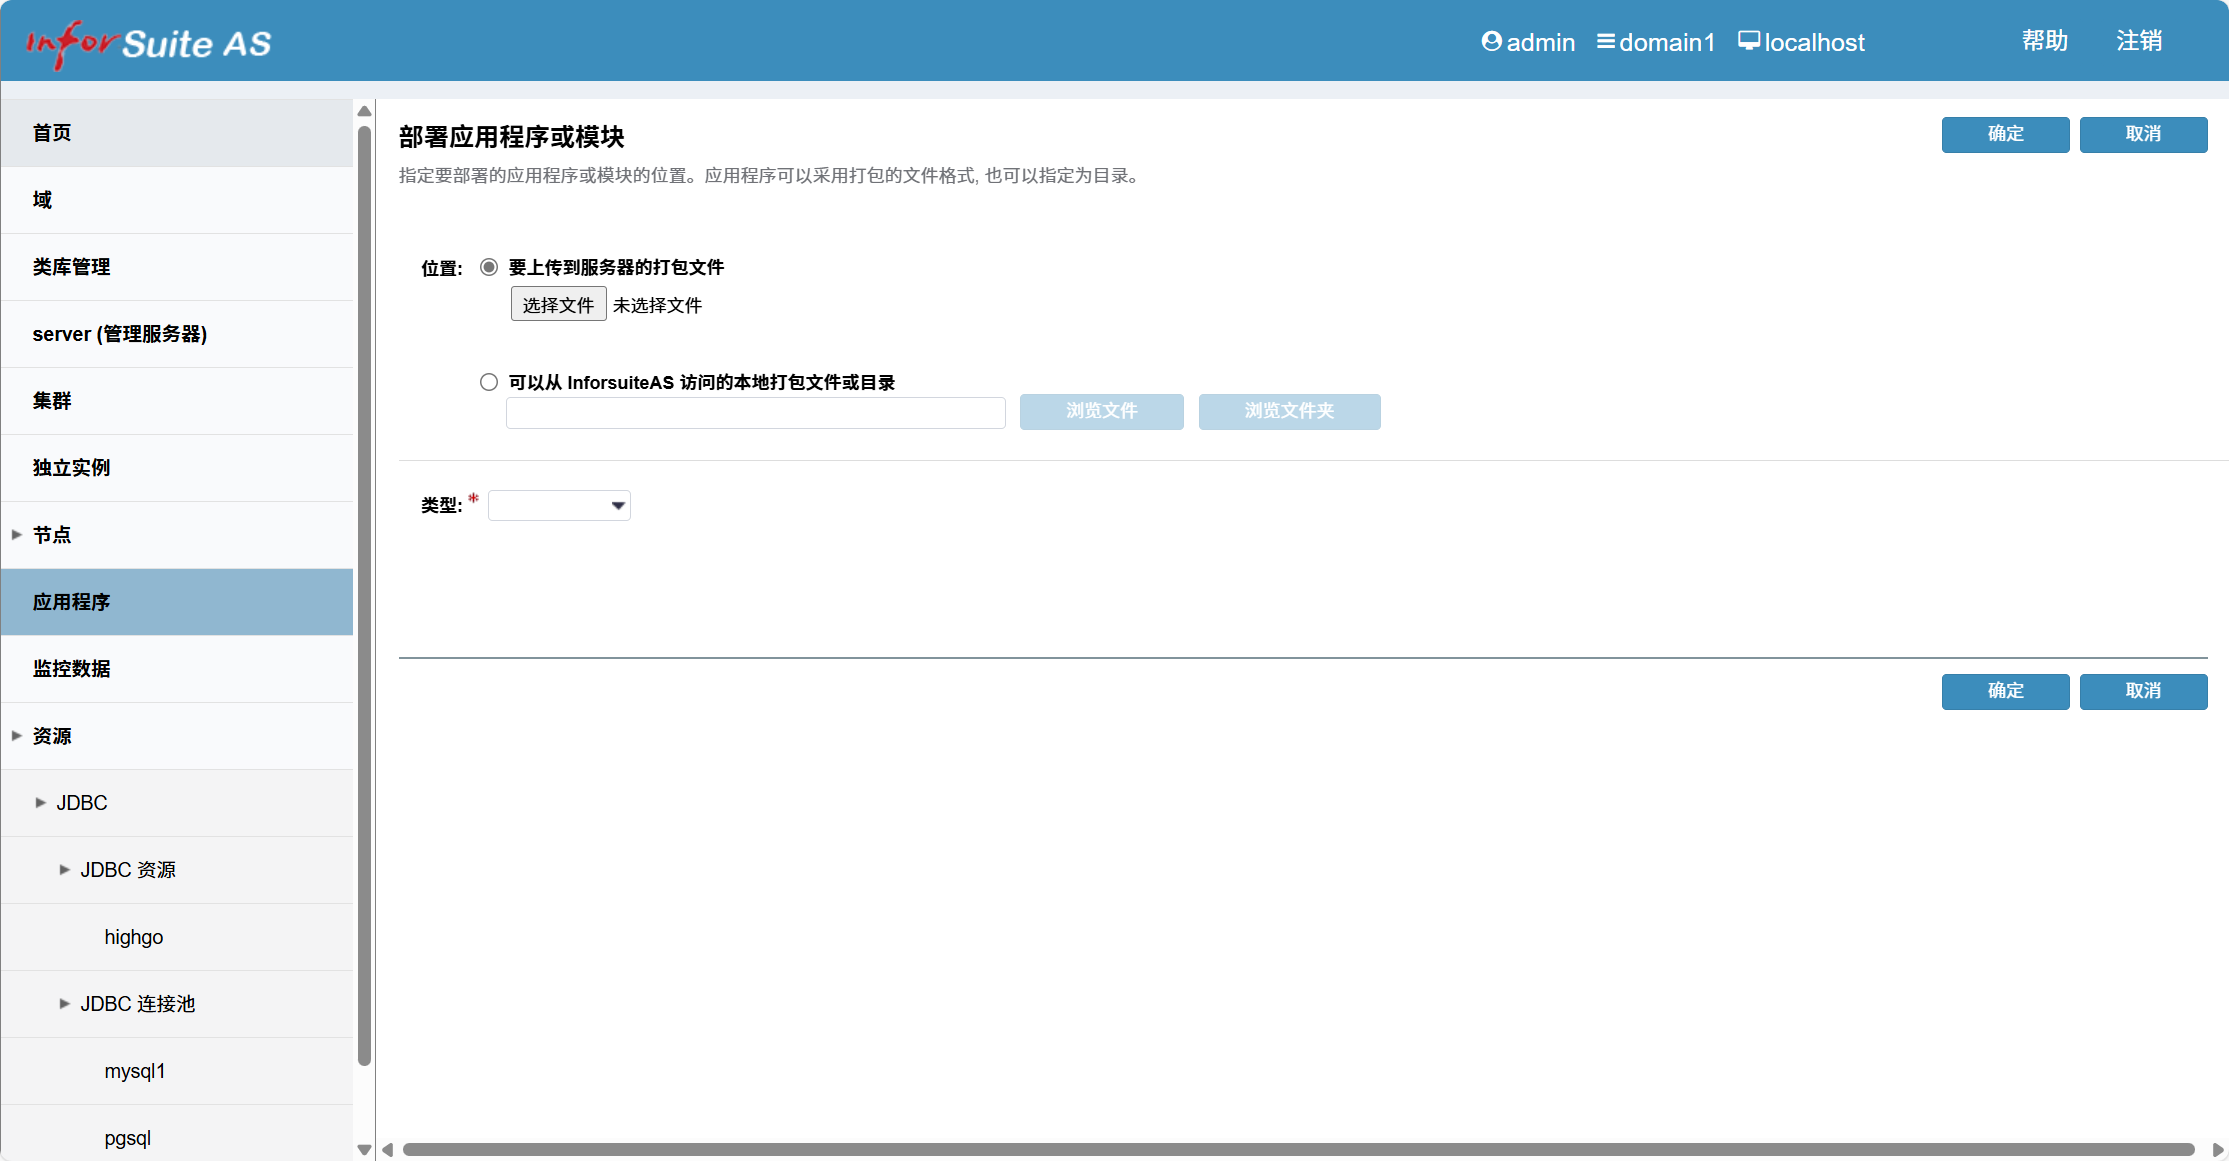This screenshot has height=1161, width=2229.
Task: Click horizontal scroll right arrow
Action: tap(2217, 1150)
